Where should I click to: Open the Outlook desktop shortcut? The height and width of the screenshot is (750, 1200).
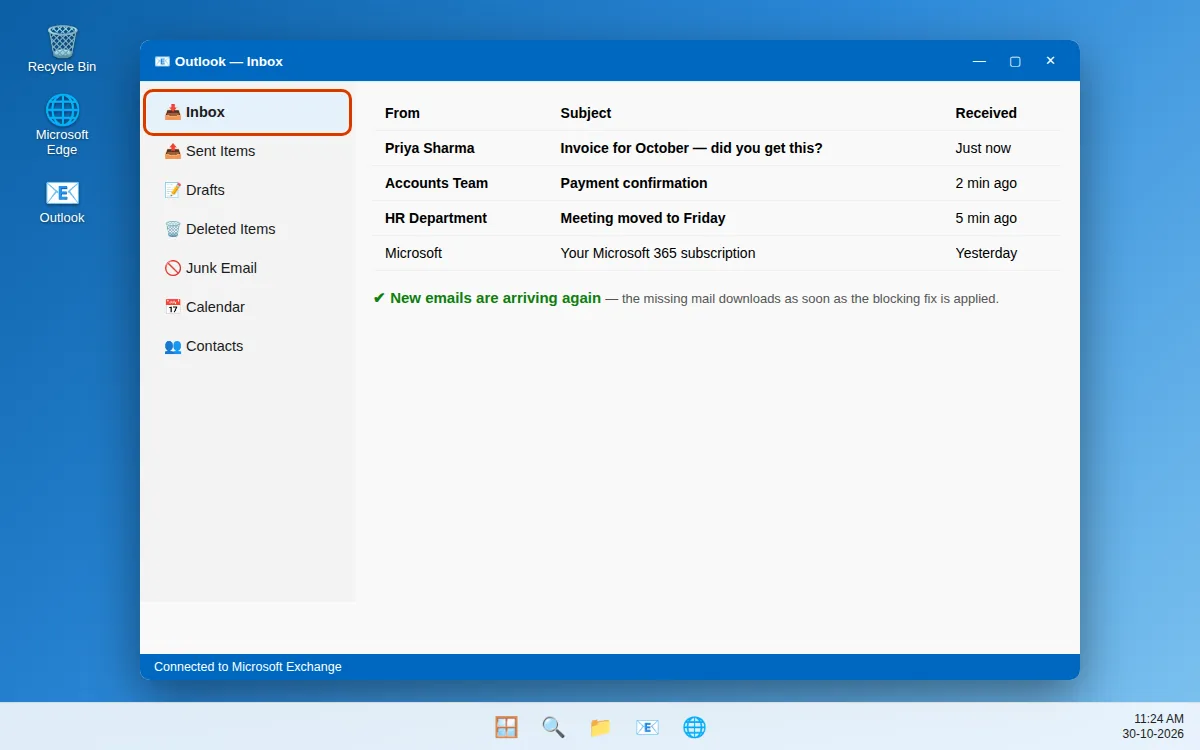tap(62, 201)
